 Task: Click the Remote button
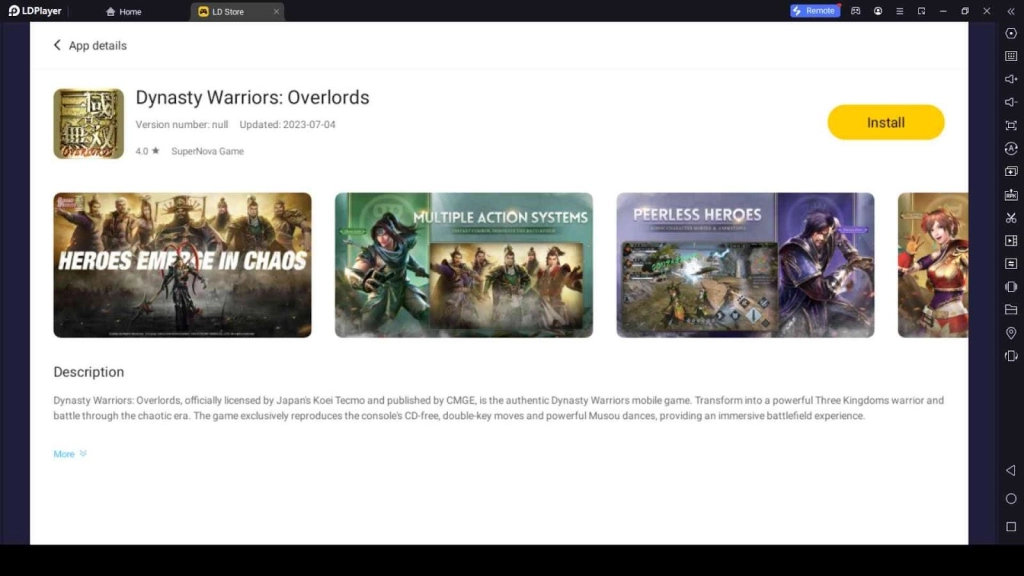(814, 11)
